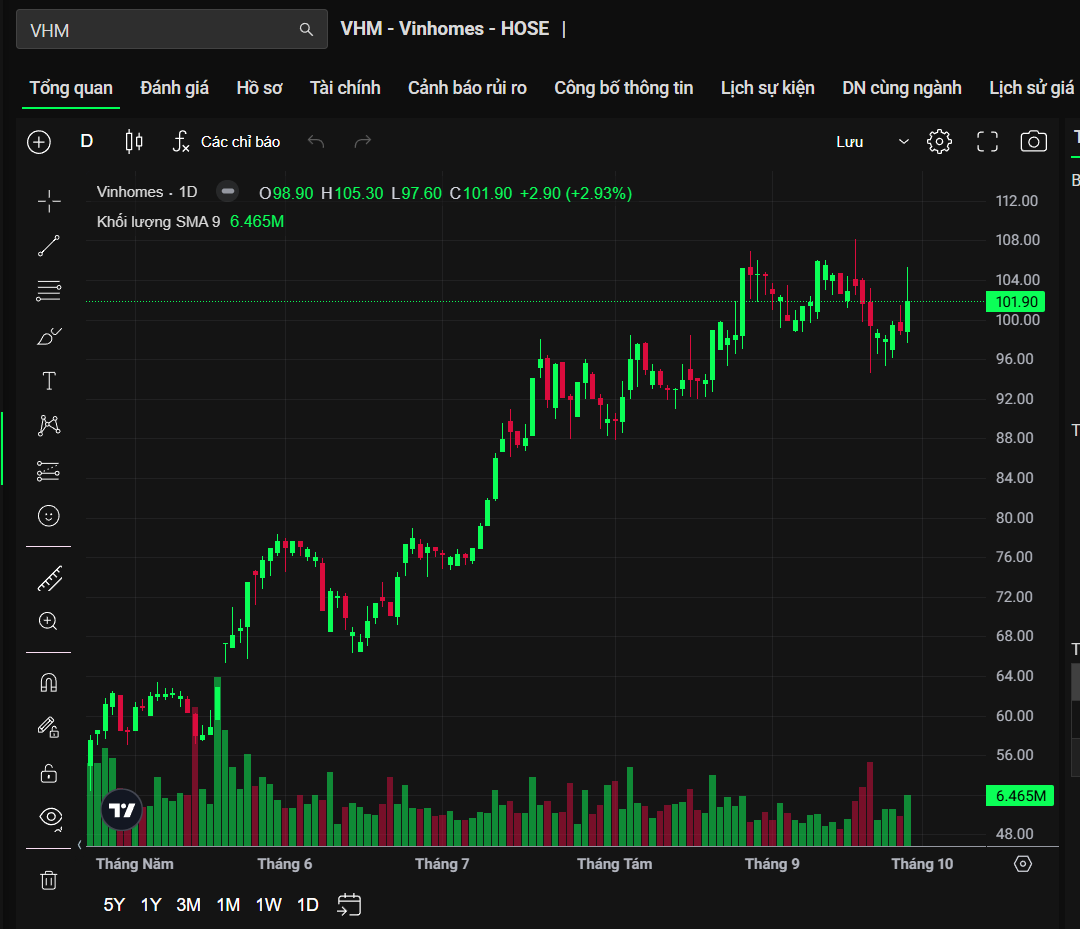Open Các chỉ báo indicators menu
Viewport: 1080px width, 929px height.
click(x=227, y=142)
